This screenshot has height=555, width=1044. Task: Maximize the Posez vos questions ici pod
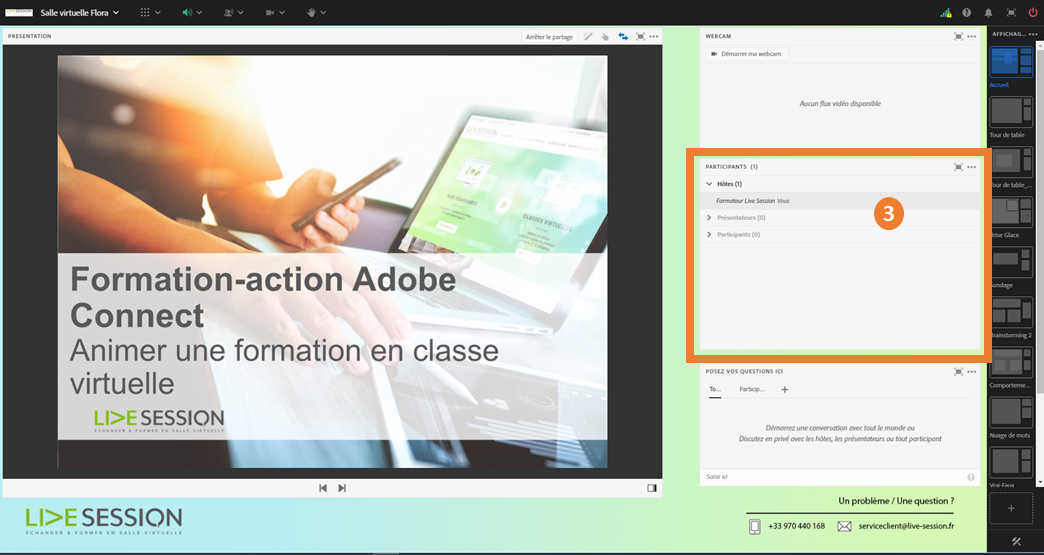click(958, 371)
